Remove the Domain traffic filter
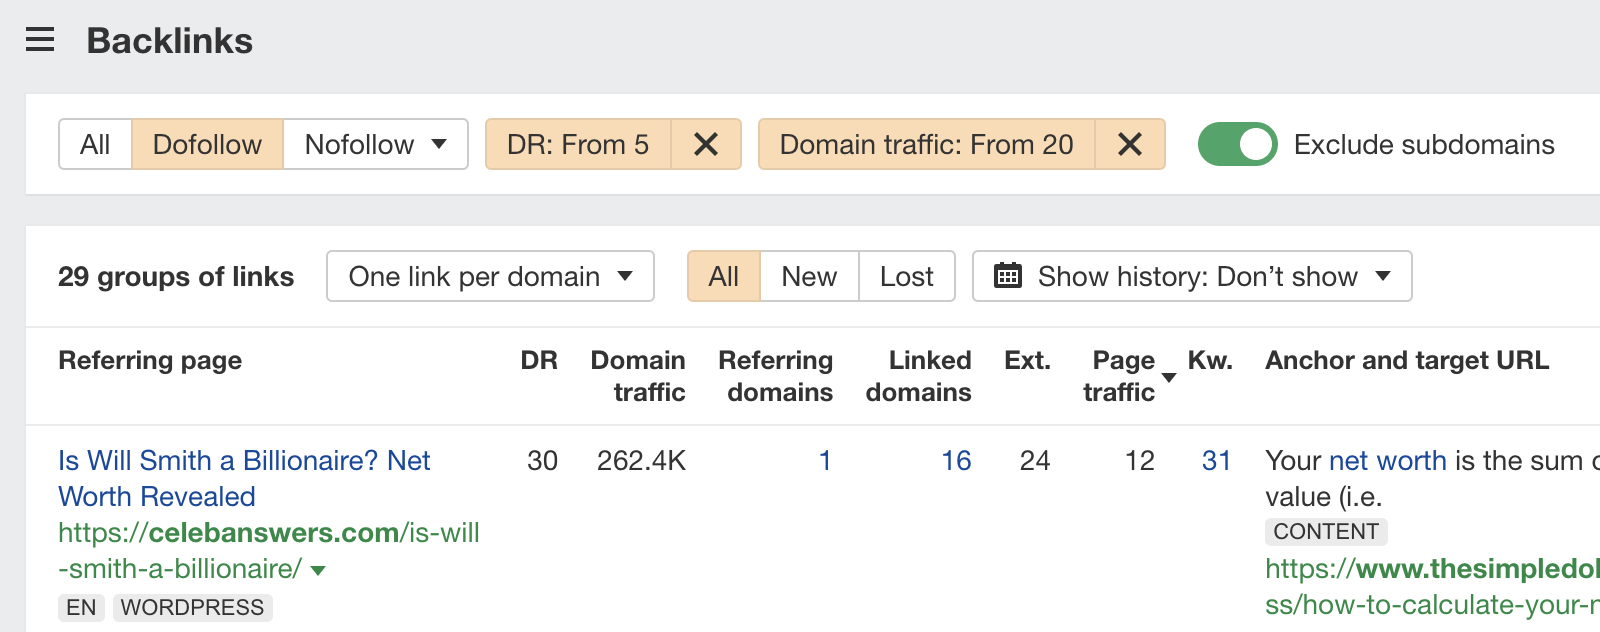Screen dimensions: 1600x632 1130,145
